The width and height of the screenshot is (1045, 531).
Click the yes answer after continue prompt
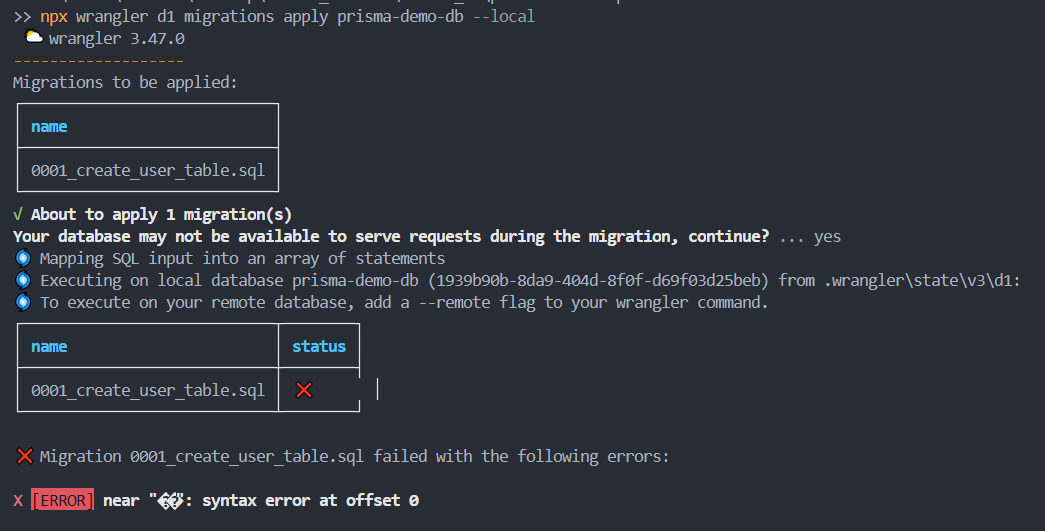point(827,236)
